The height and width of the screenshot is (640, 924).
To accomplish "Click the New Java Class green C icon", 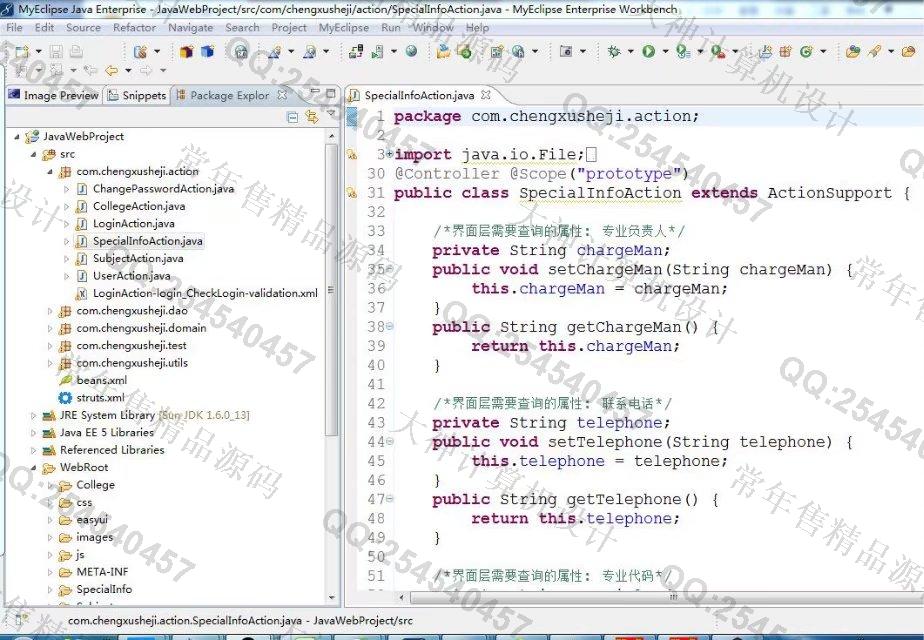I will click(806, 52).
